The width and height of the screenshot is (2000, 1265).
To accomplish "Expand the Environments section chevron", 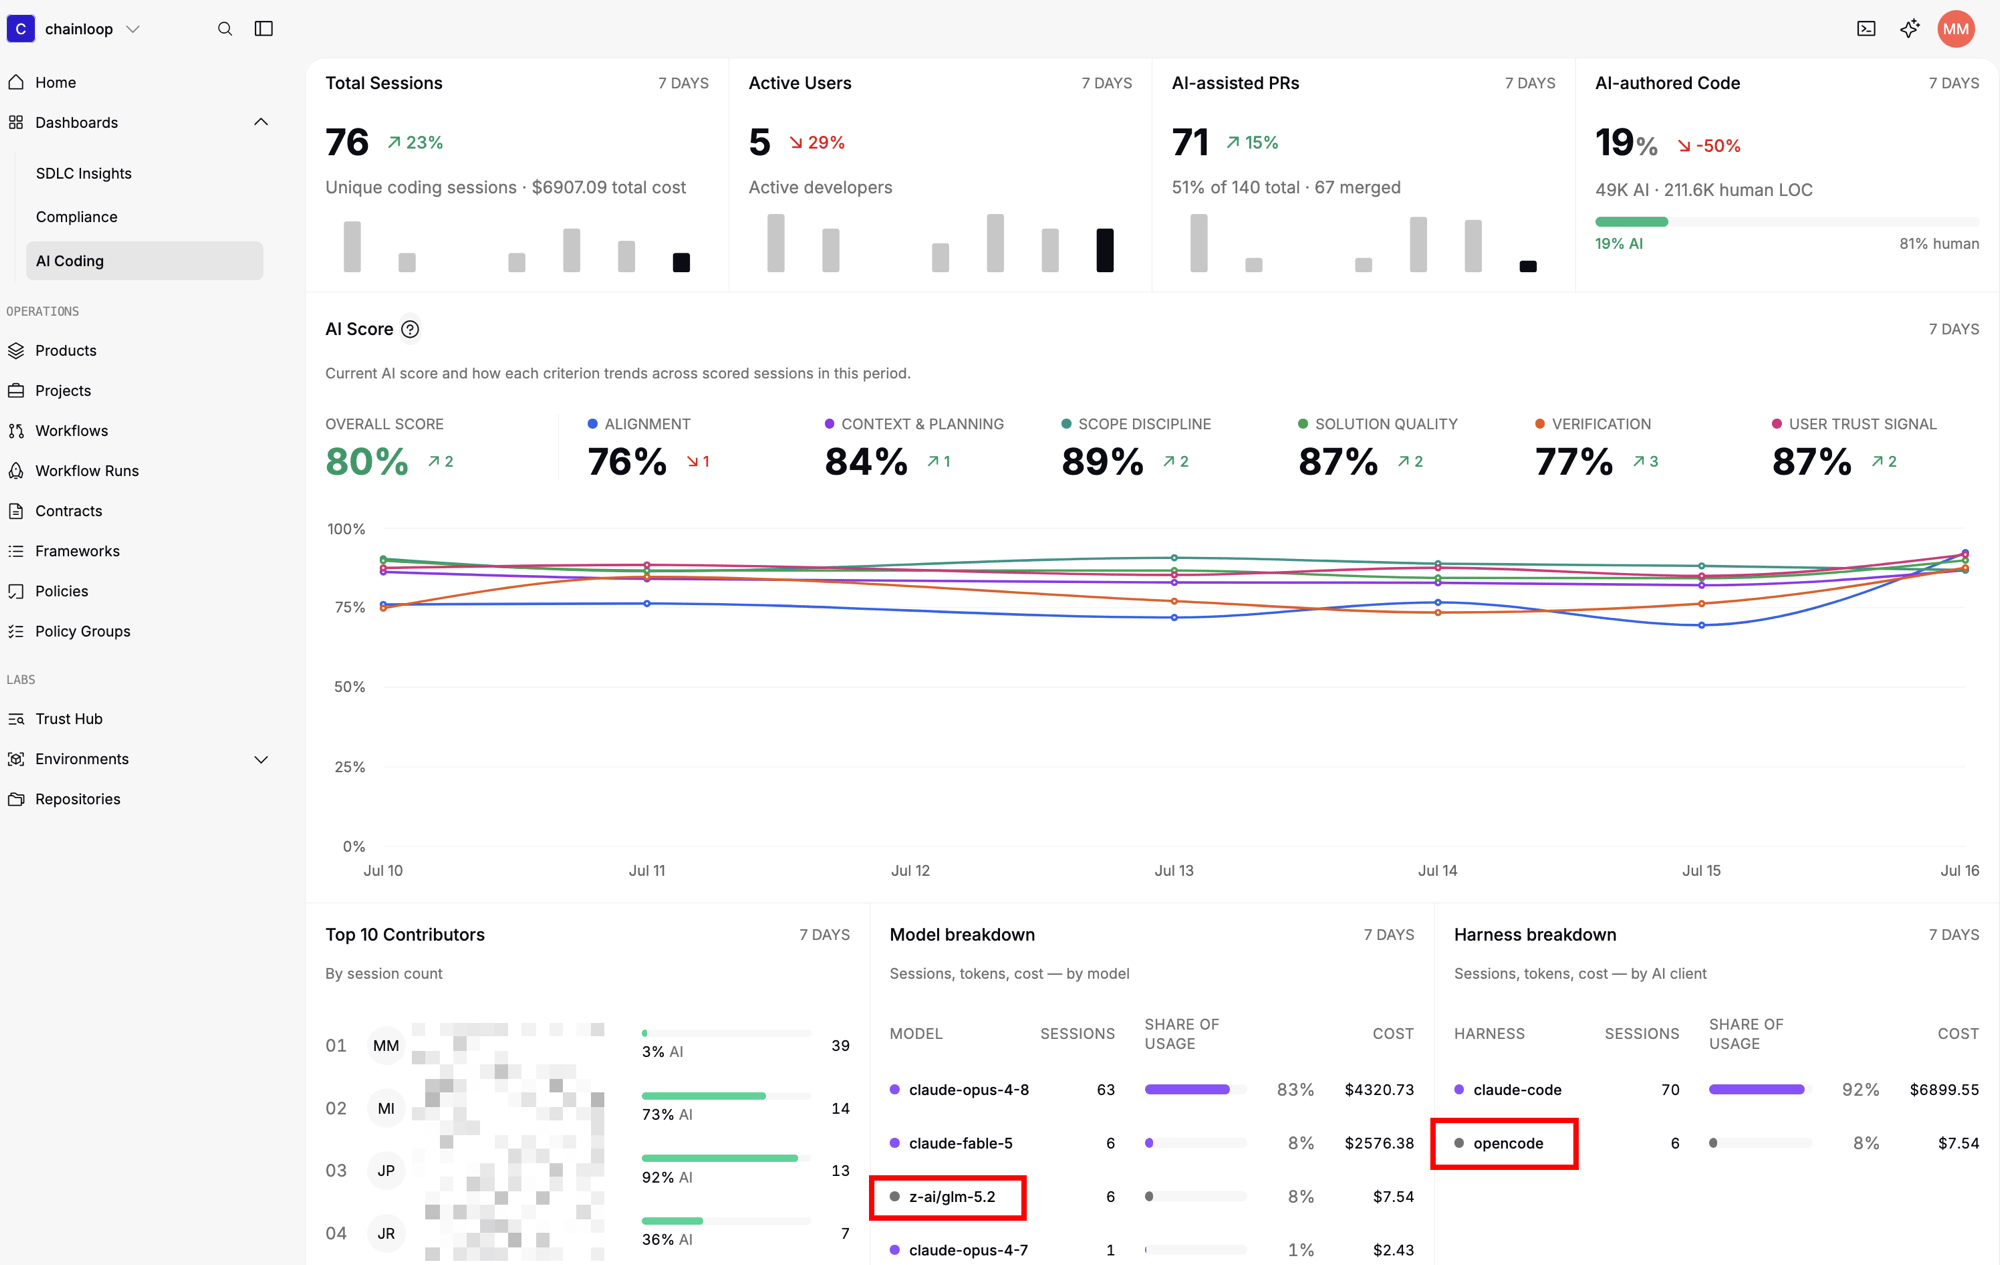I will [261, 759].
